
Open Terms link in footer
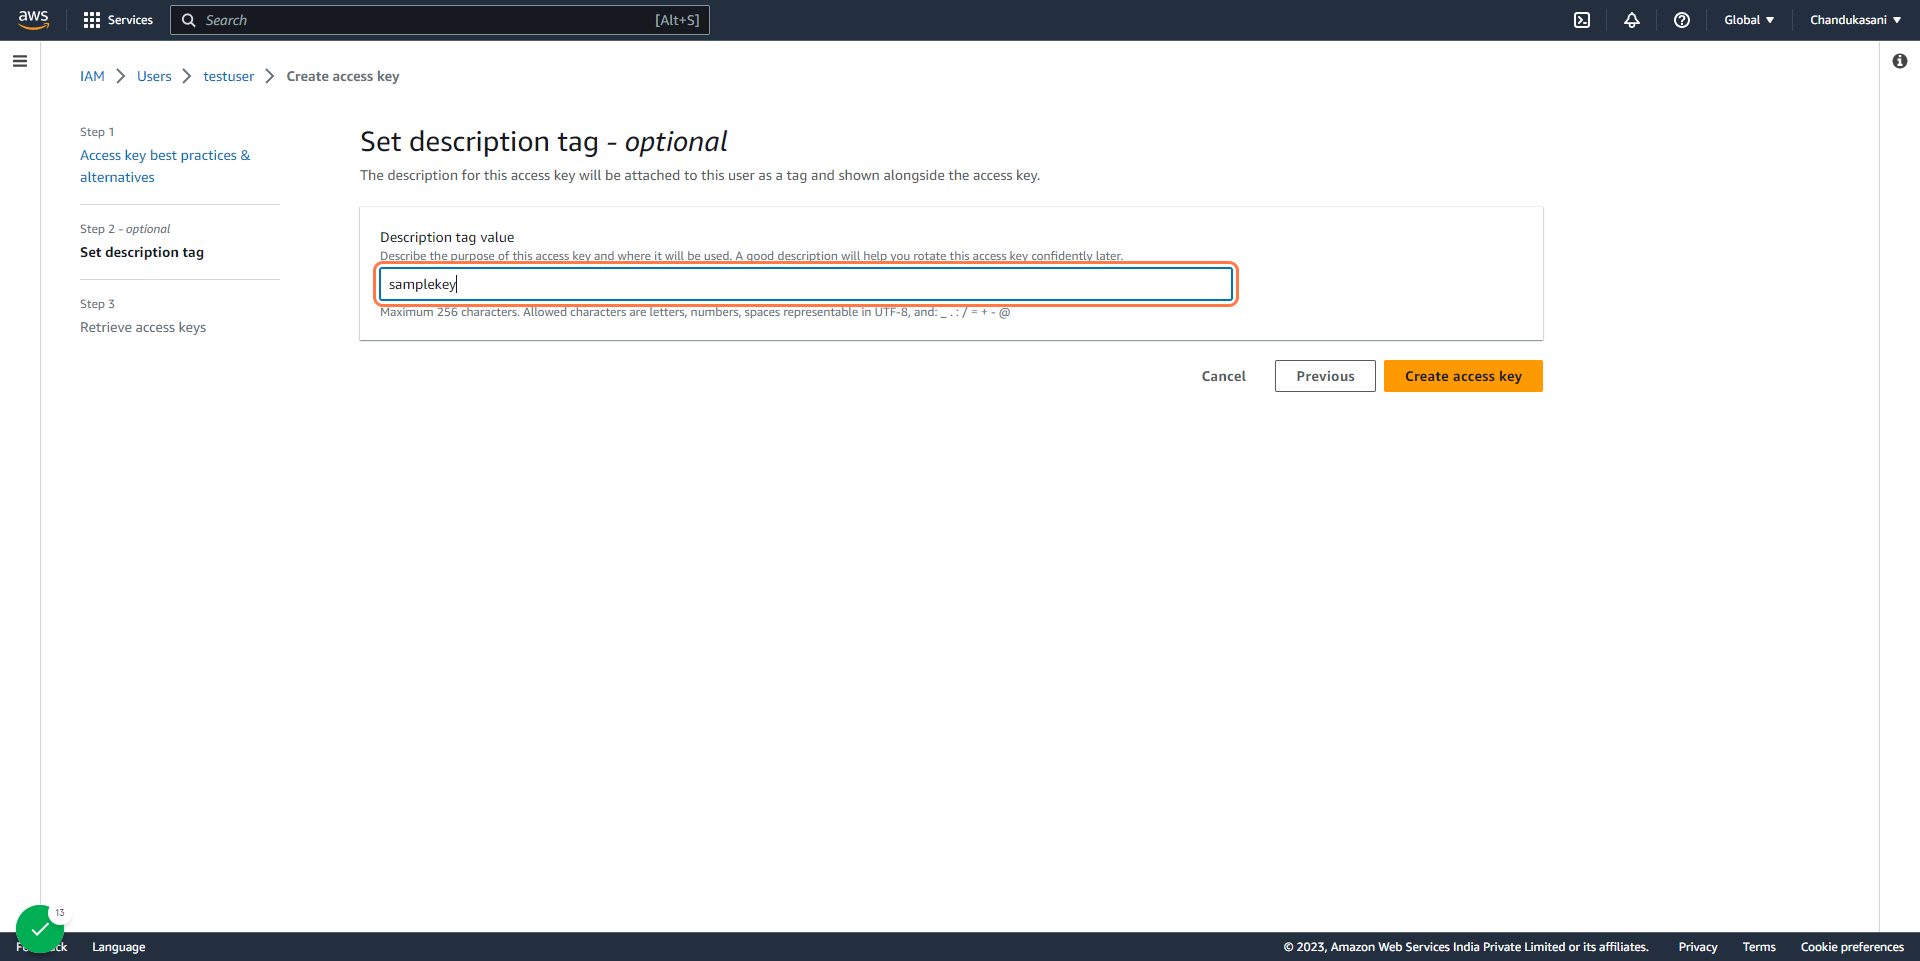tap(1759, 947)
